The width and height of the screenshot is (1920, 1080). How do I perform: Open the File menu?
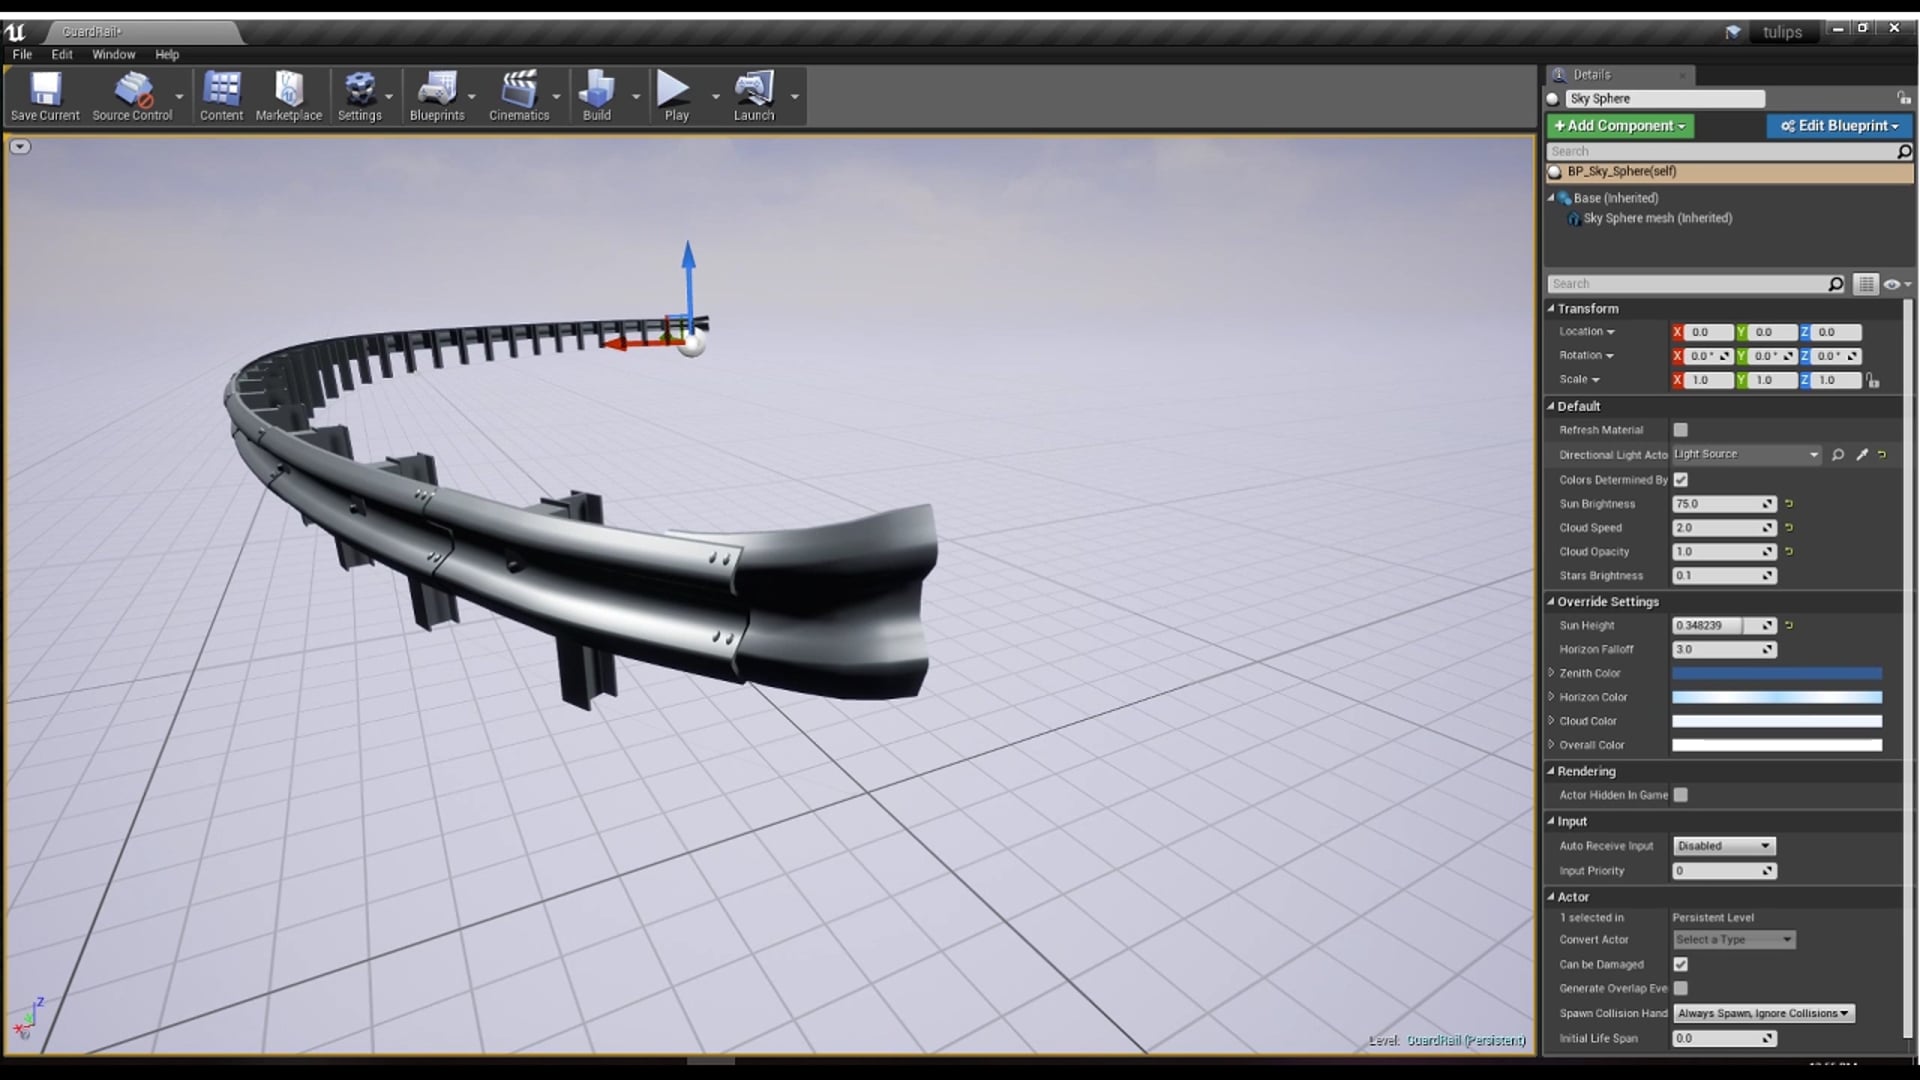point(22,55)
